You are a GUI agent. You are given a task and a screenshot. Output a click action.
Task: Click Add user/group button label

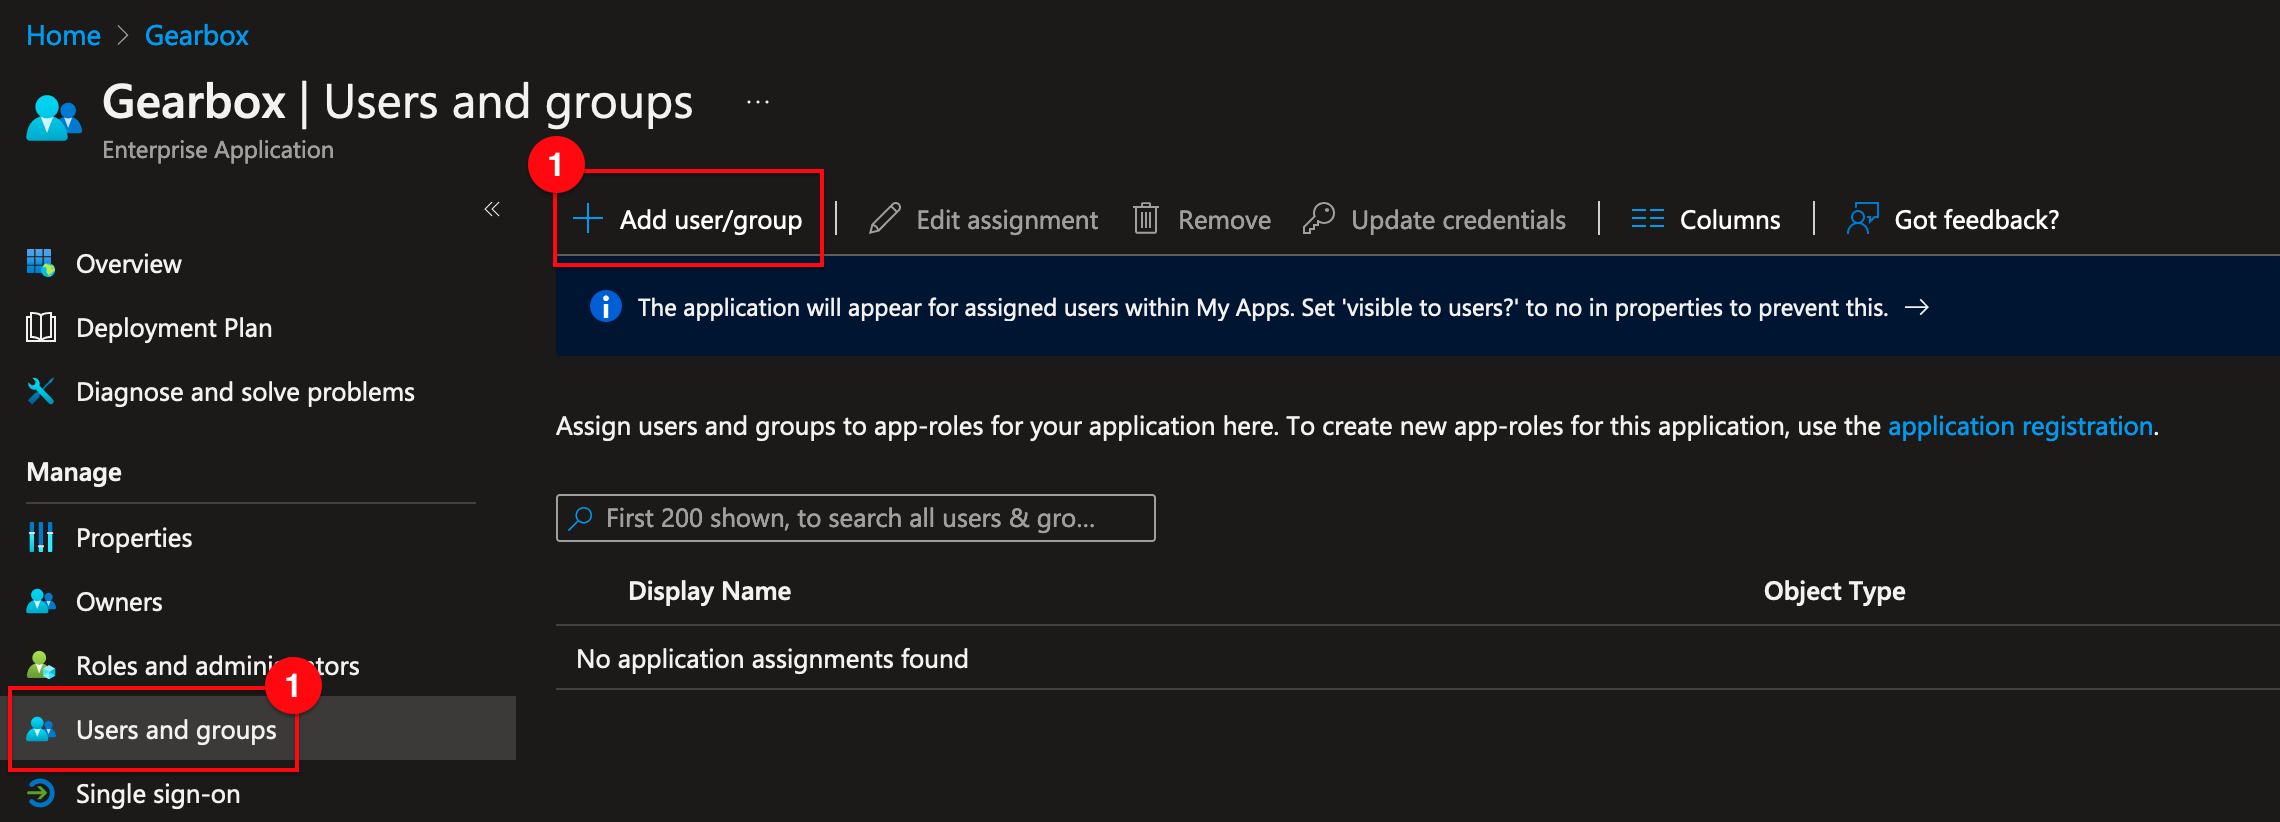(711, 219)
